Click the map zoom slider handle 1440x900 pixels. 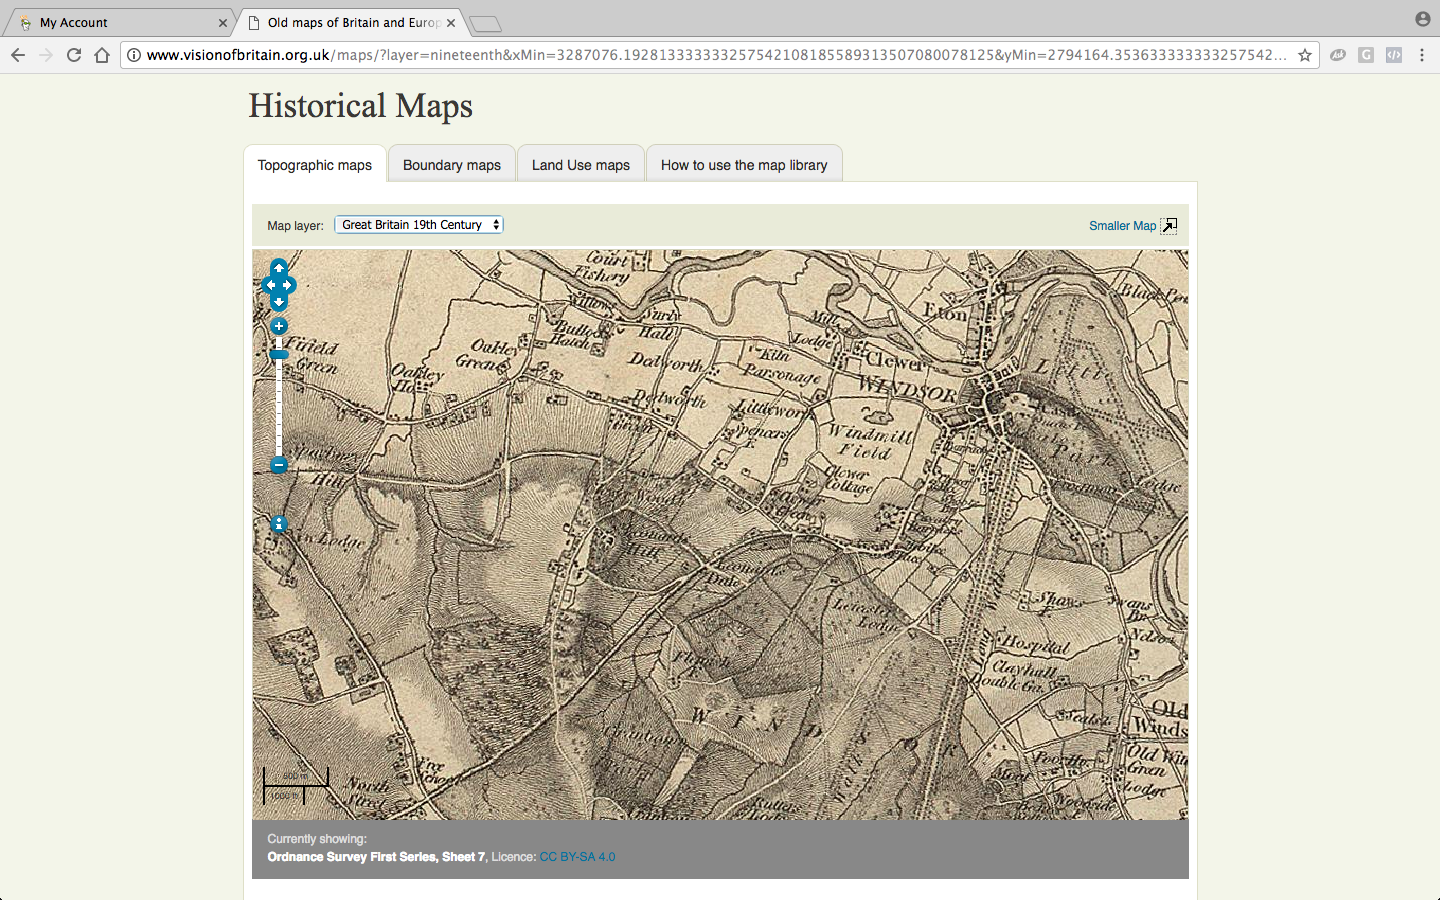pos(279,354)
